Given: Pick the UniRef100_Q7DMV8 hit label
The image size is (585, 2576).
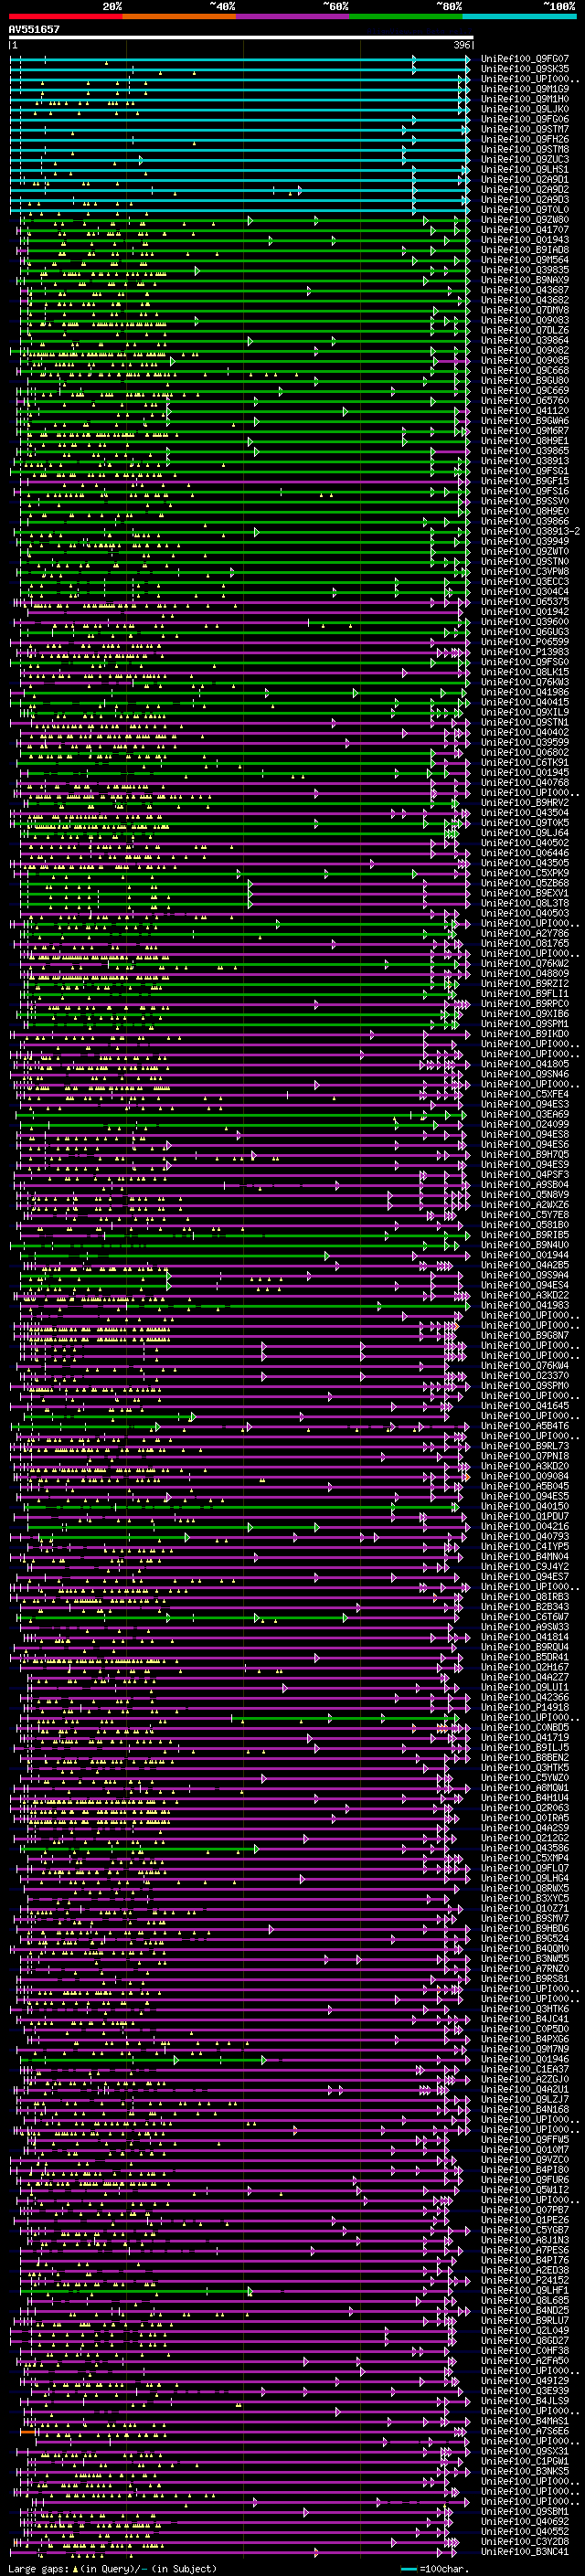Looking at the screenshot, I should tap(524, 310).
